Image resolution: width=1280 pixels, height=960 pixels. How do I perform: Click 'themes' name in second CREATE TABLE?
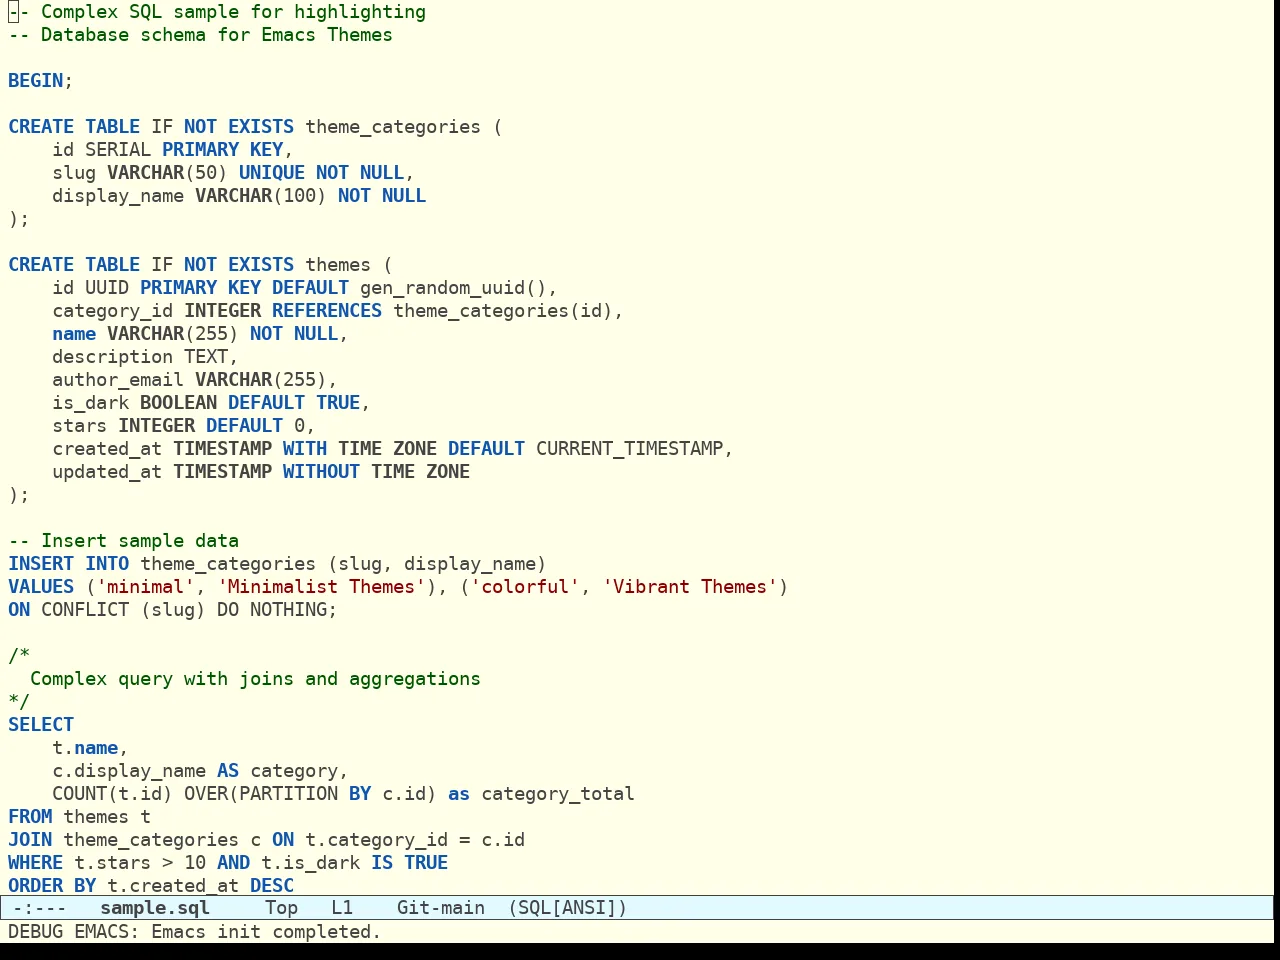[338, 265]
